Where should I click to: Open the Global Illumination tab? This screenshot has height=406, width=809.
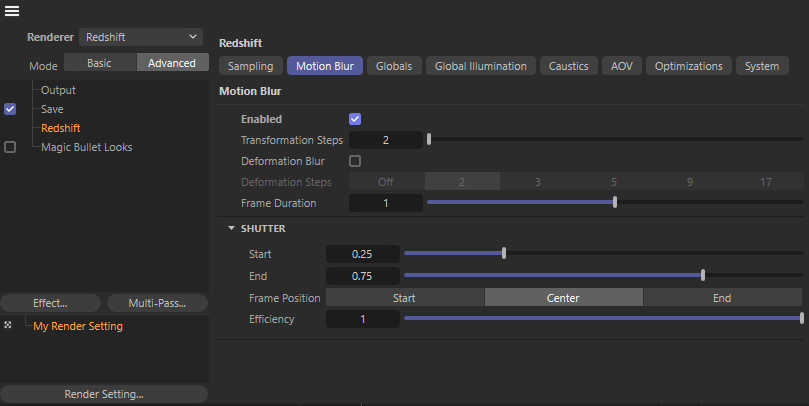point(480,66)
